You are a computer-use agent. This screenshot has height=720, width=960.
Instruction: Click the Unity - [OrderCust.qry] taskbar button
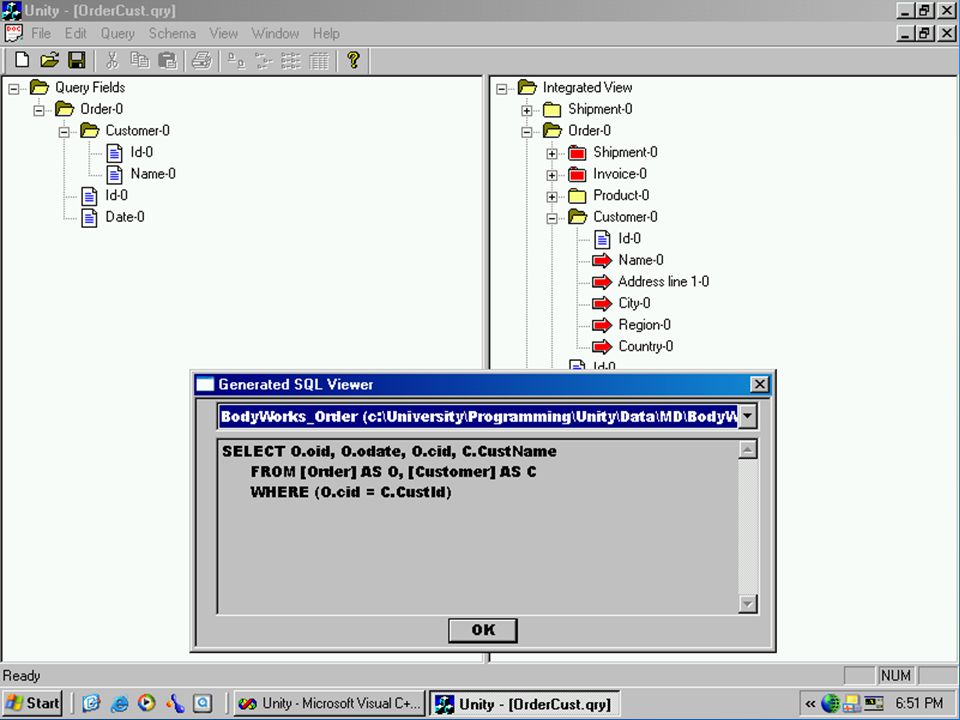coord(524,703)
